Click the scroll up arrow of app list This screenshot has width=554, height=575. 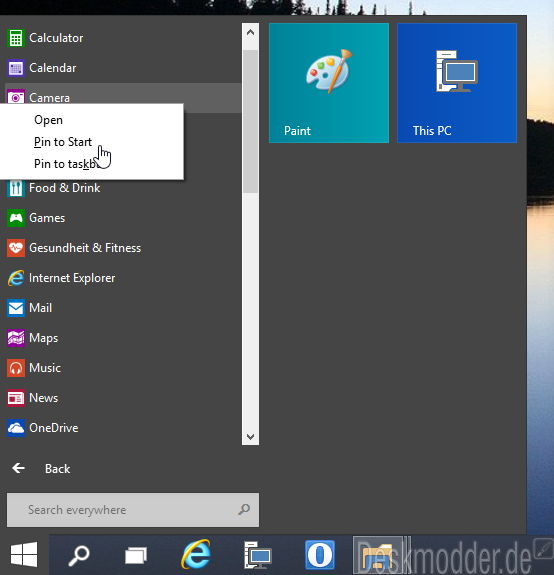tap(250, 32)
